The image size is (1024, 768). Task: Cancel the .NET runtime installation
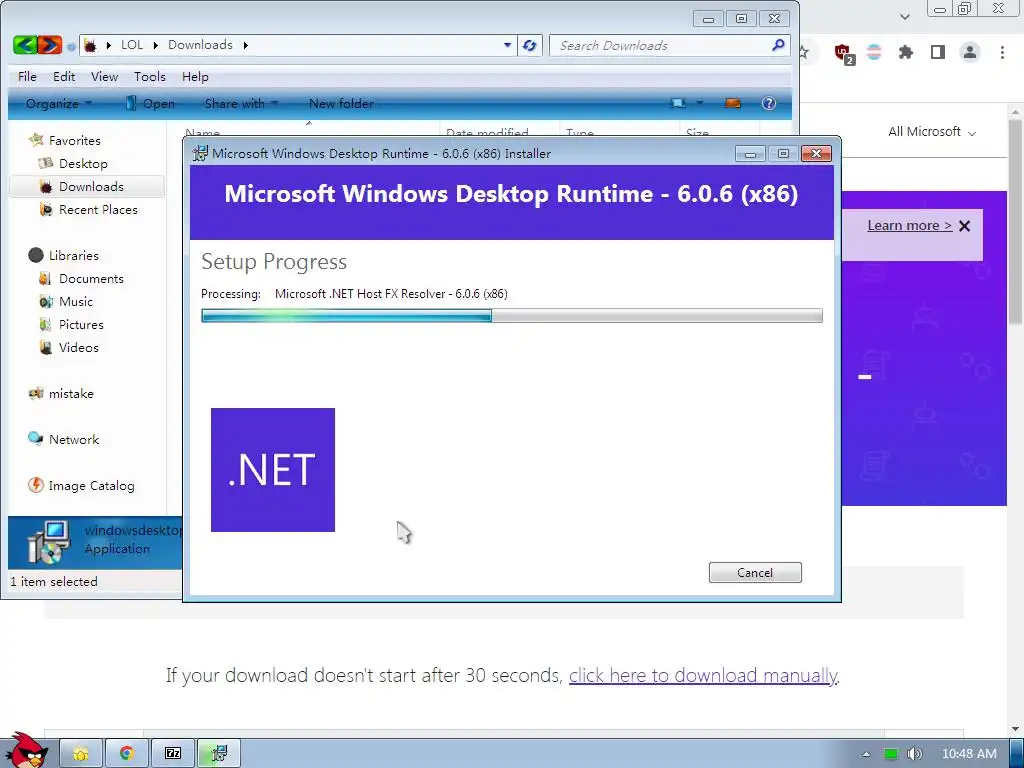(x=755, y=573)
